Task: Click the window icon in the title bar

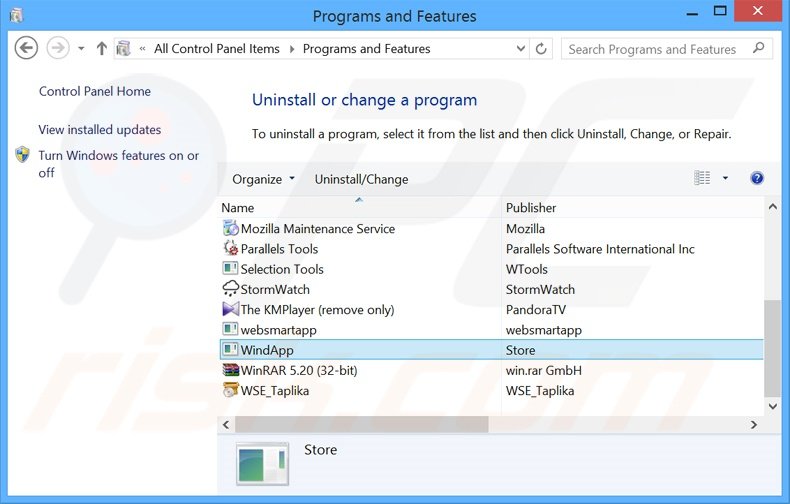Action: coord(16,16)
